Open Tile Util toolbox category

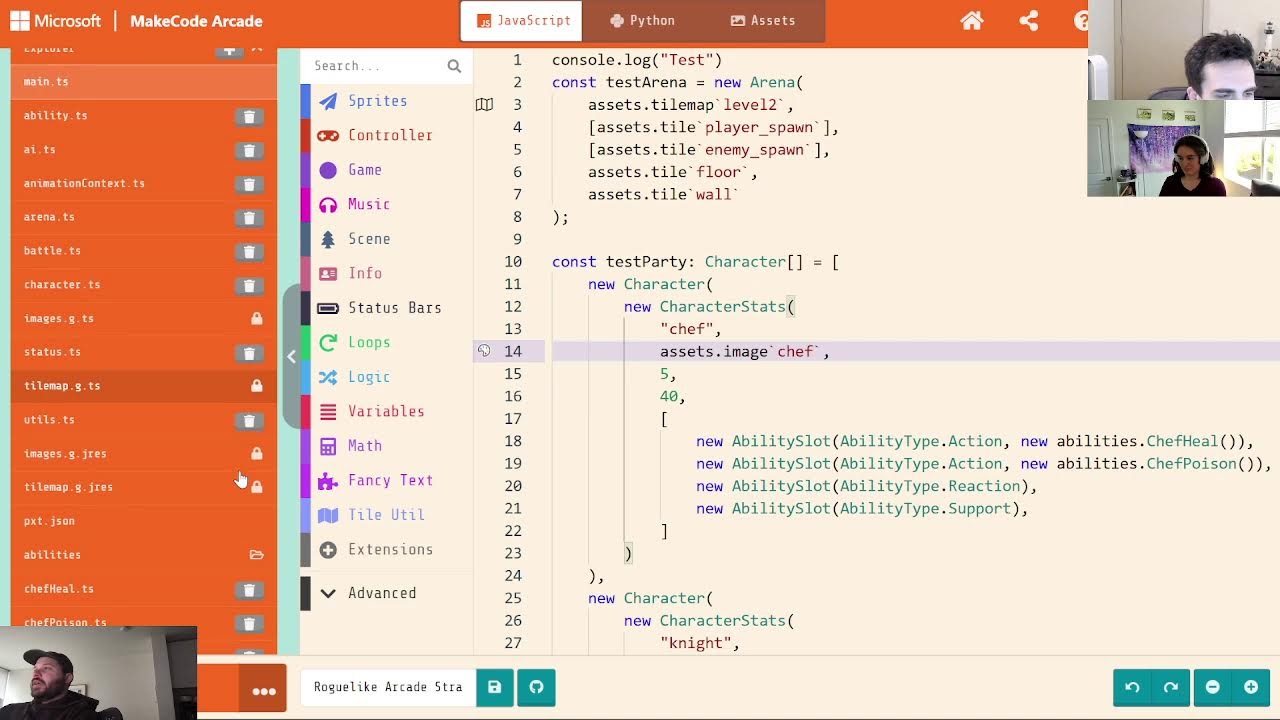coord(386,515)
